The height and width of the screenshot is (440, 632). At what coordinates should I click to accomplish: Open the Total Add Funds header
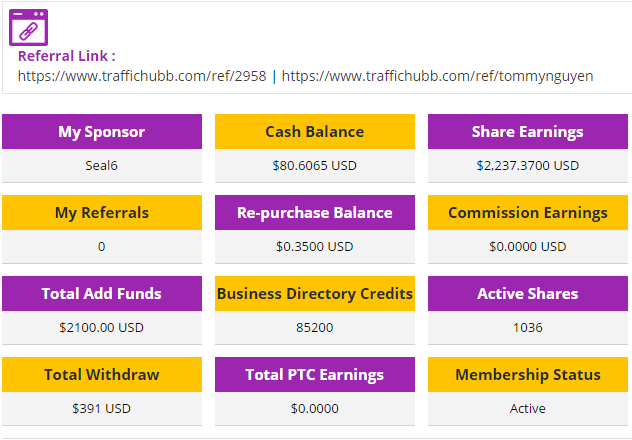pos(102,294)
